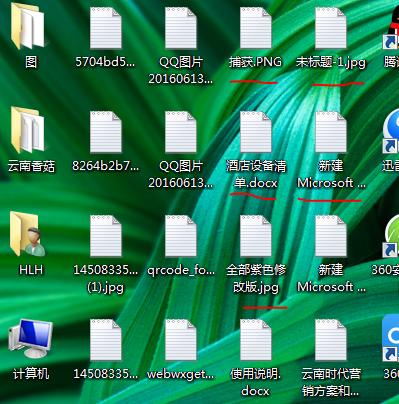Select the 8264b2b7... file icon
Viewport: 399px width, 404px height.
[x=105, y=132]
